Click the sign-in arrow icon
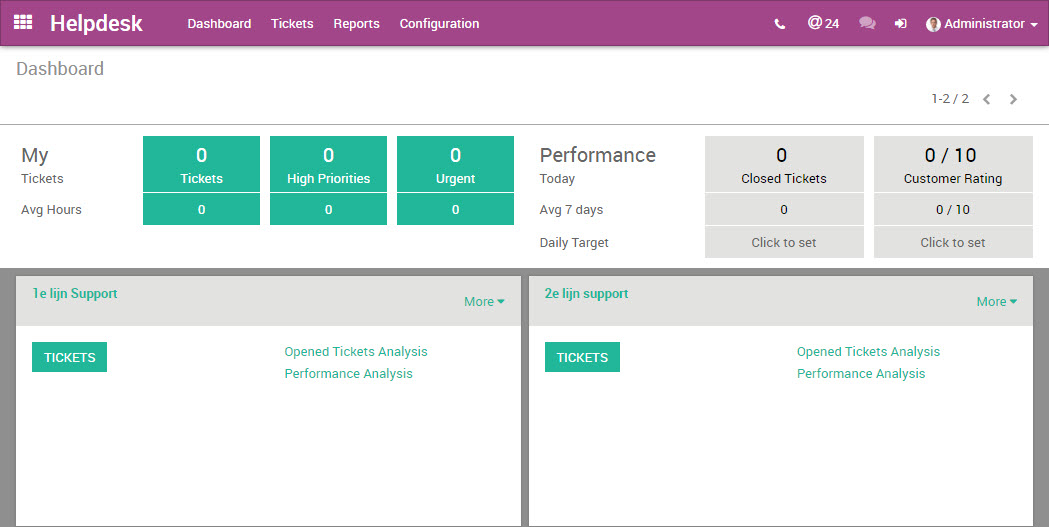The width and height of the screenshot is (1049, 527). tap(900, 24)
